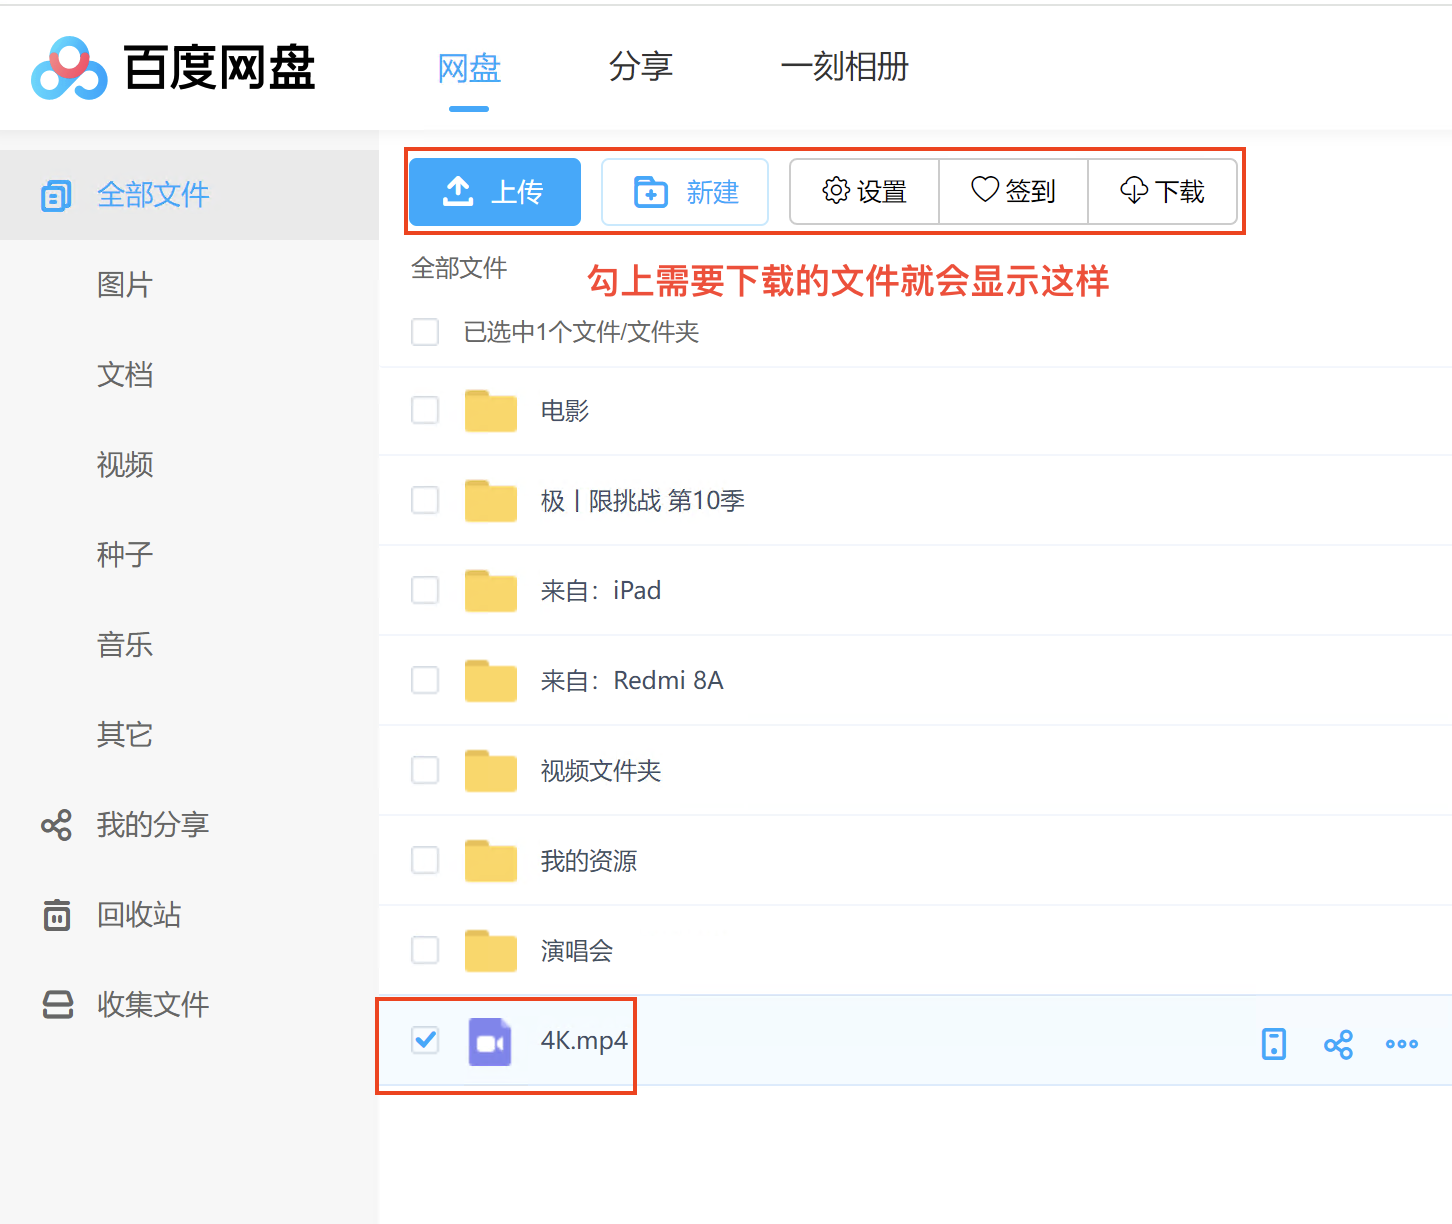
Task: Click the 全部文件 sidebar label
Action: click(153, 195)
